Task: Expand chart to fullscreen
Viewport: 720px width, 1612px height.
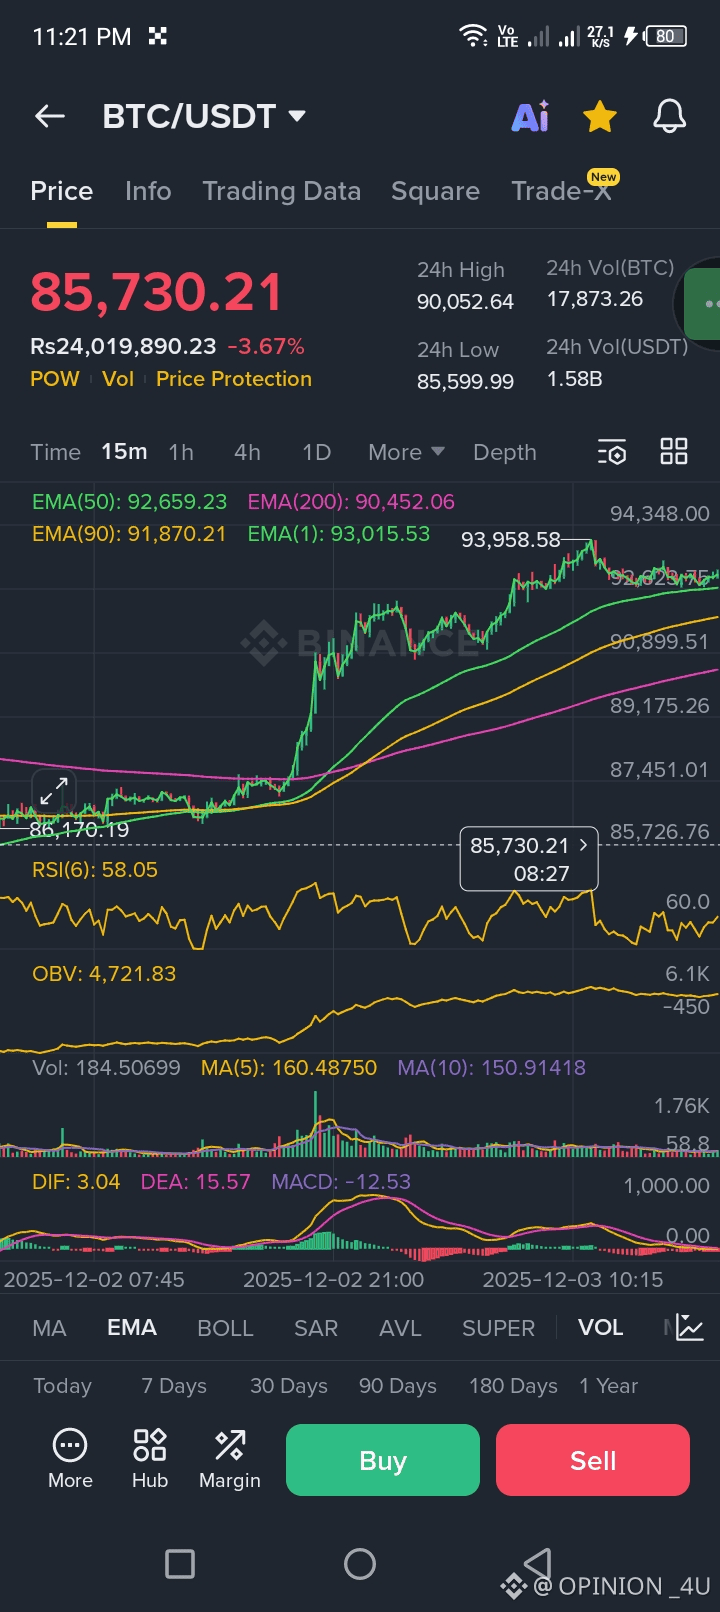Action: [54, 791]
